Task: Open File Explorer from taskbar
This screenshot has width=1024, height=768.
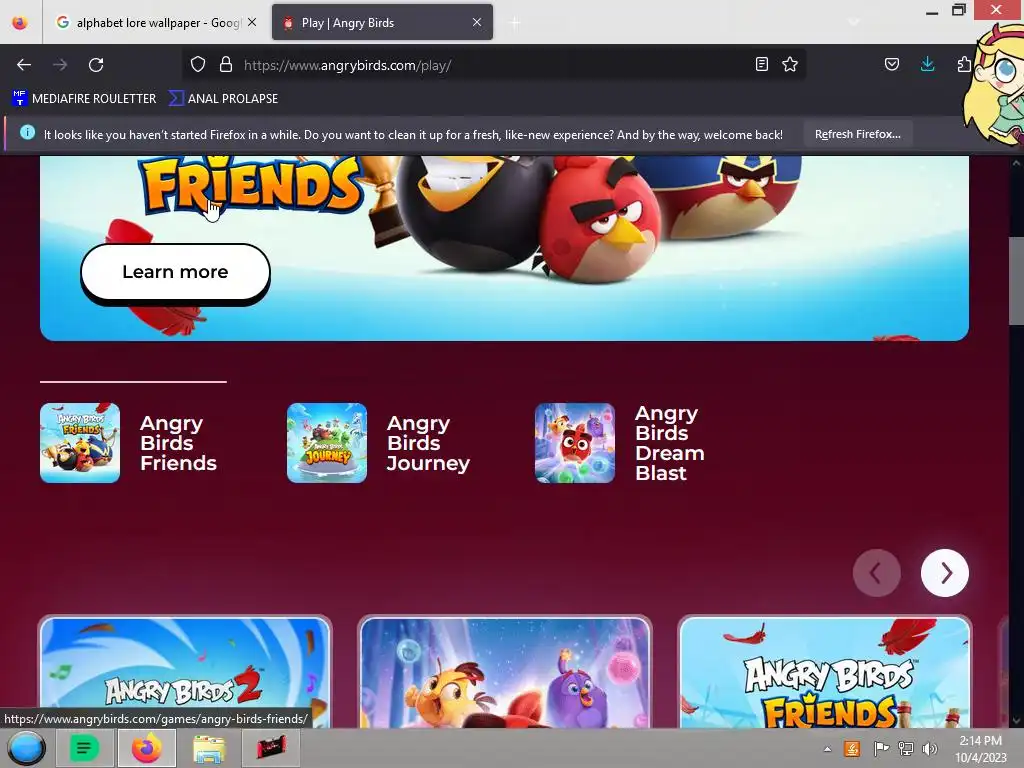Action: point(209,748)
